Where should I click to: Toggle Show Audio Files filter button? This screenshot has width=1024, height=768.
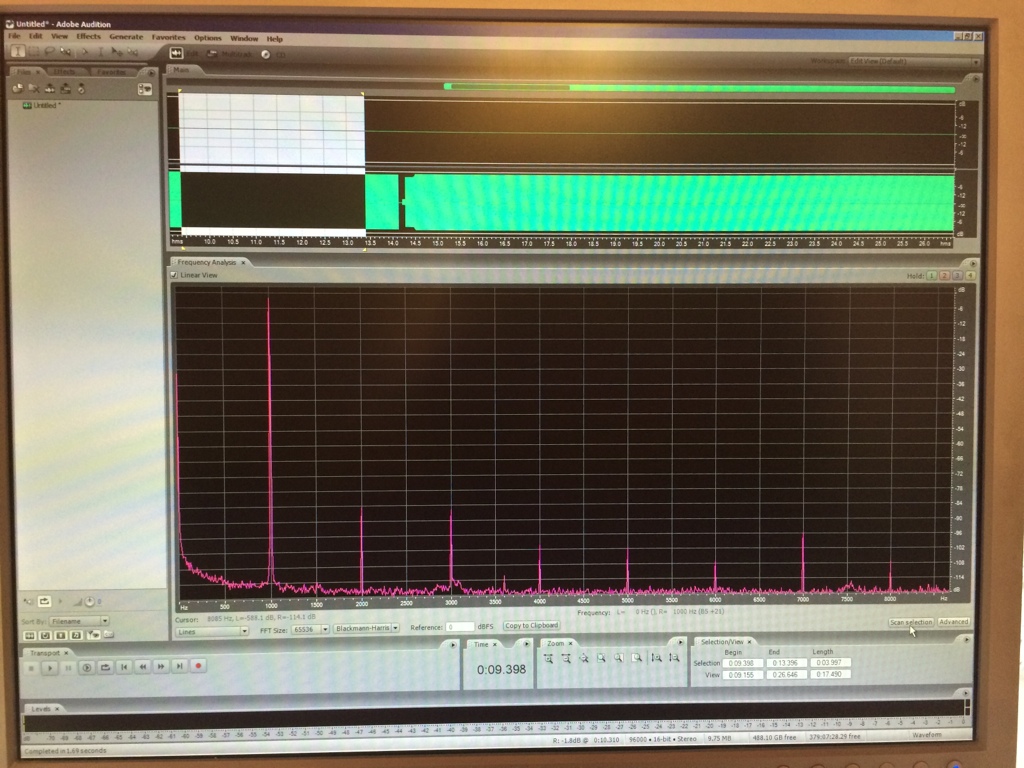pyautogui.click(x=29, y=635)
